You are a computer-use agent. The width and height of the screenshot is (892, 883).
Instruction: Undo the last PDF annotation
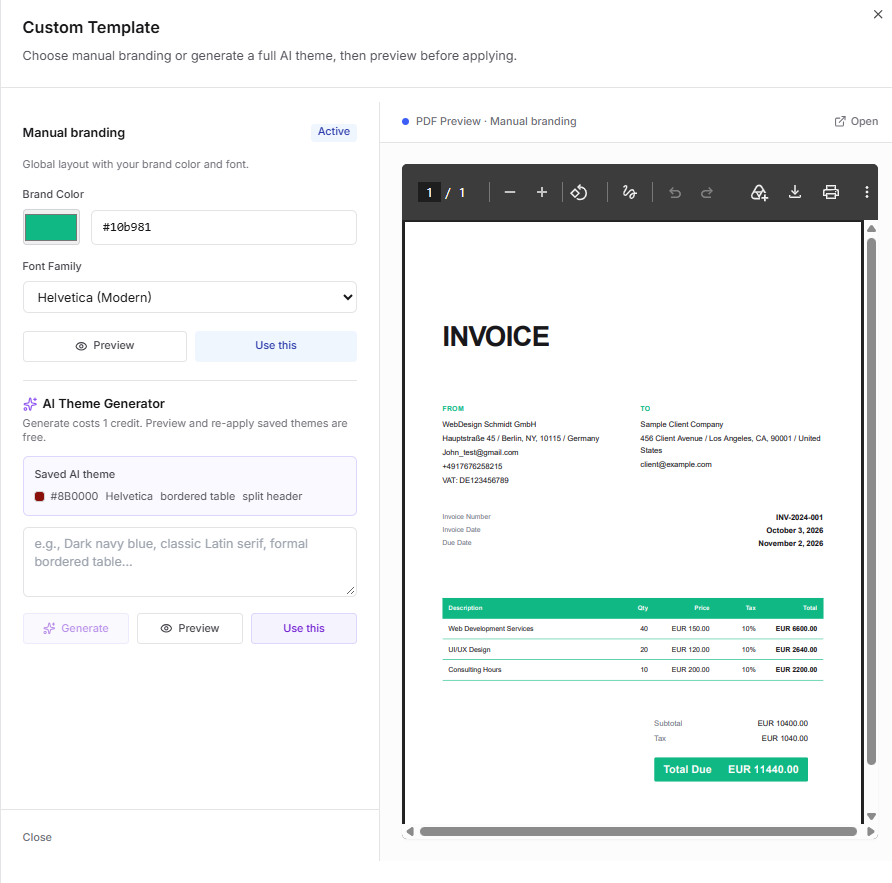pyautogui.click(x=675, y=193)
